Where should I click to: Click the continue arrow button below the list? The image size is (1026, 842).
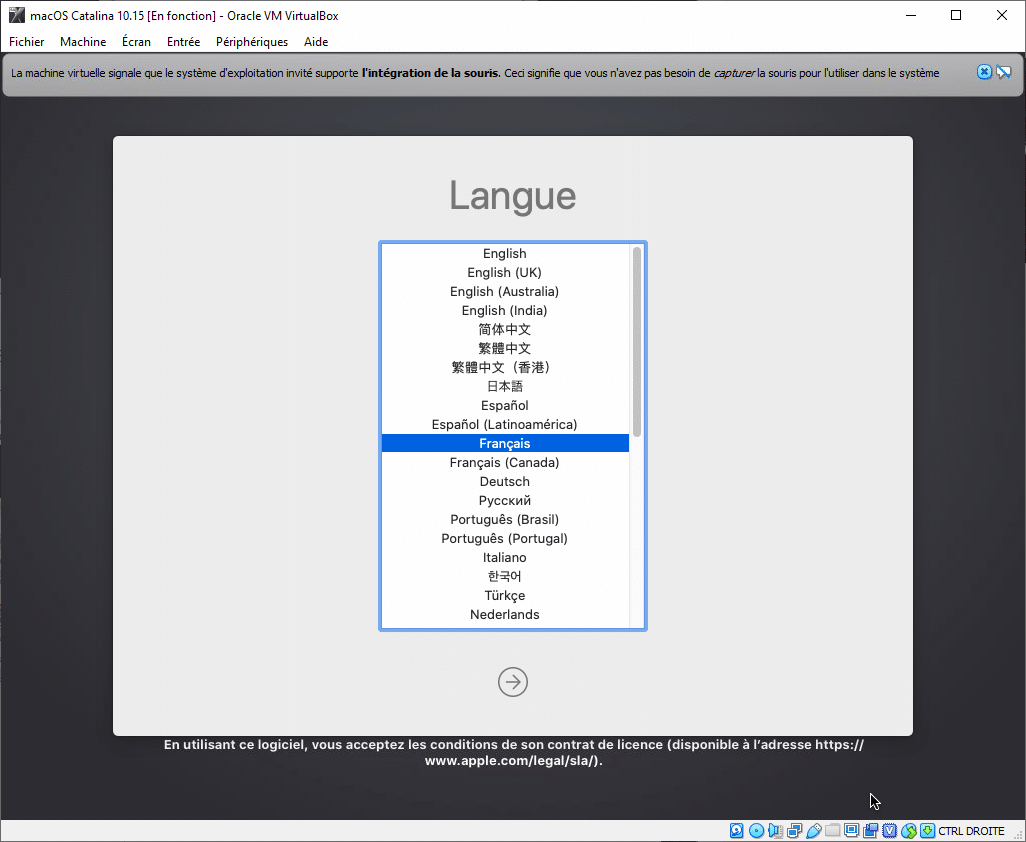512,682
